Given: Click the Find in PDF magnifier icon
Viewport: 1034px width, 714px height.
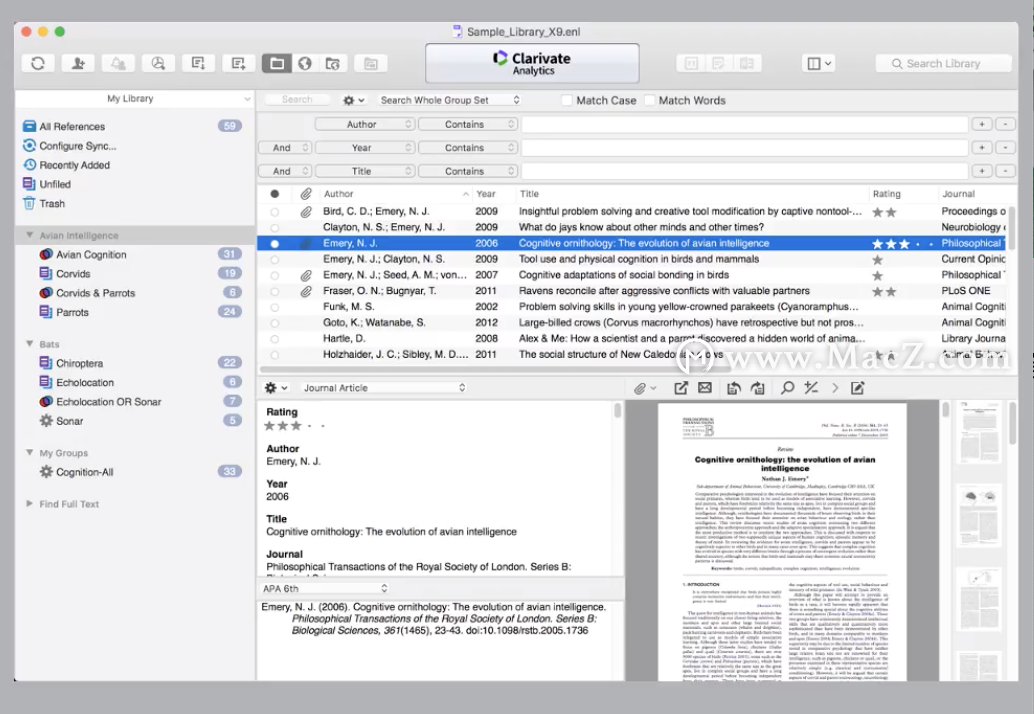Looking at the screenshot, I should point(787,388).
